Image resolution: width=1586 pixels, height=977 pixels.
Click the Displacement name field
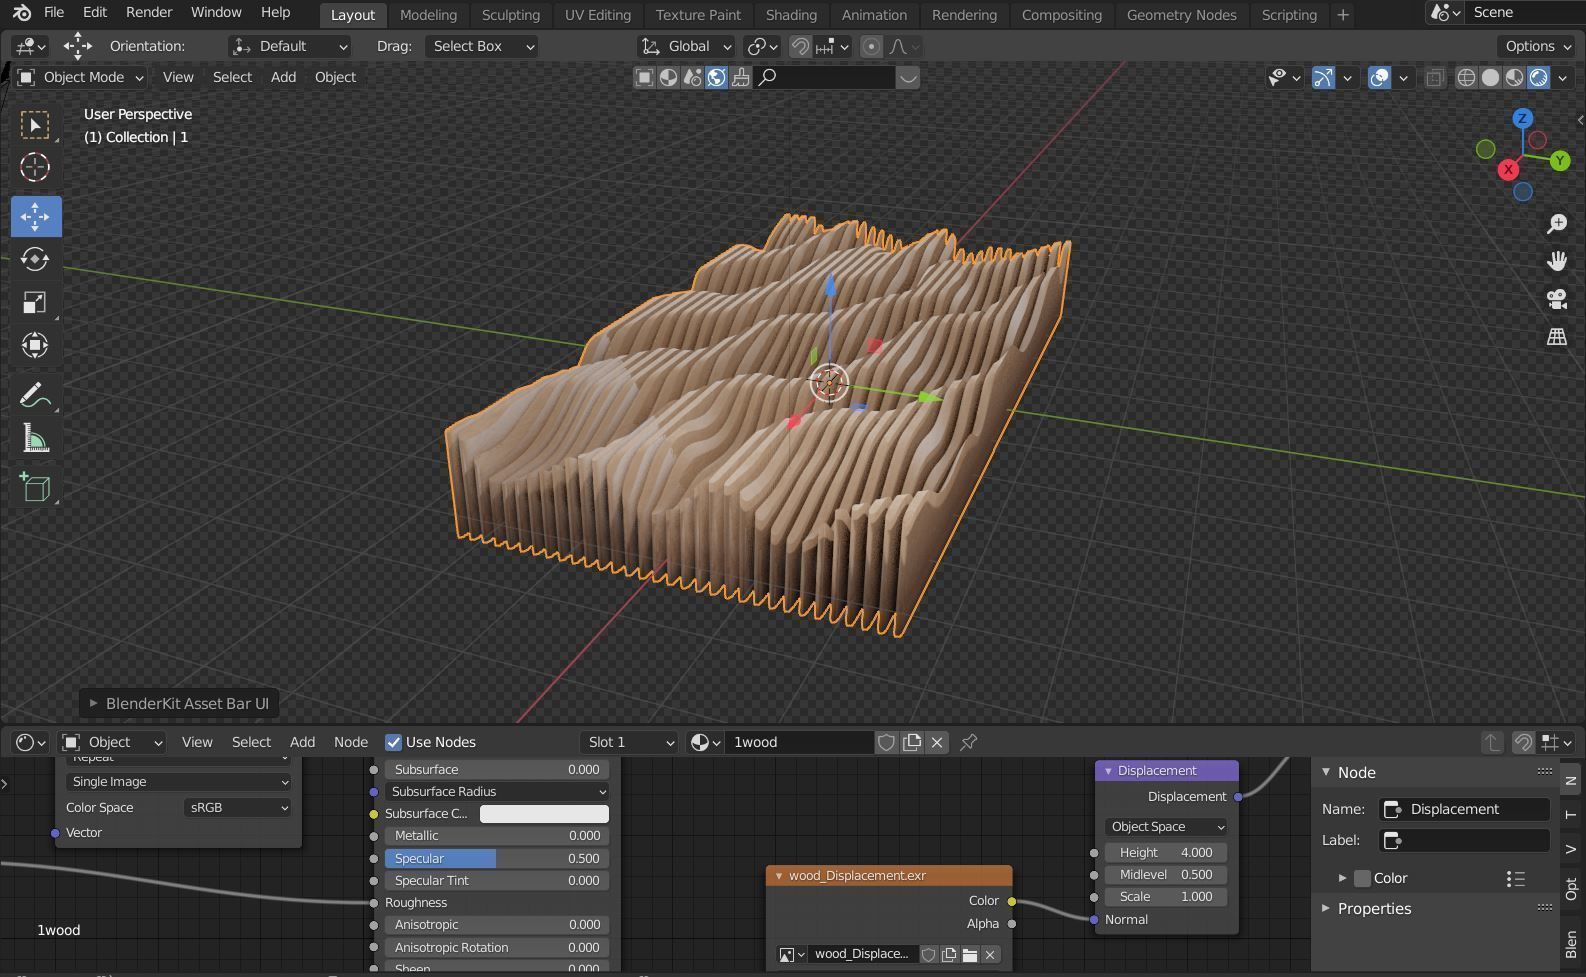[x=1464, y=809]
